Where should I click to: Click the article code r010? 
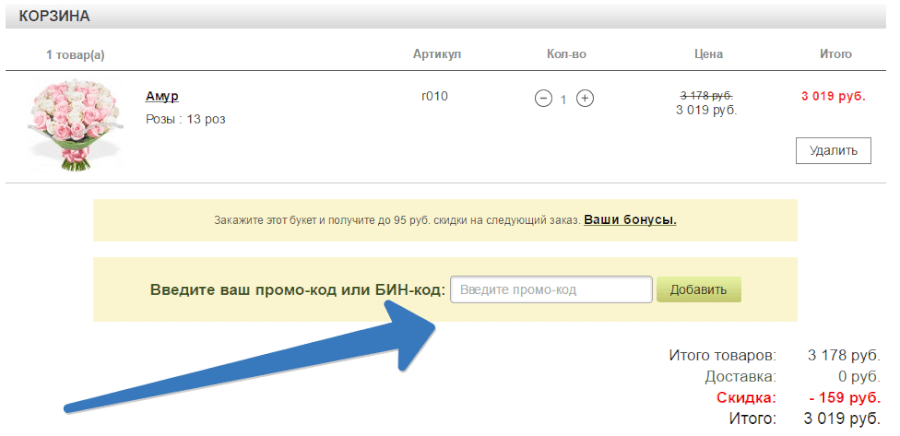435,97
